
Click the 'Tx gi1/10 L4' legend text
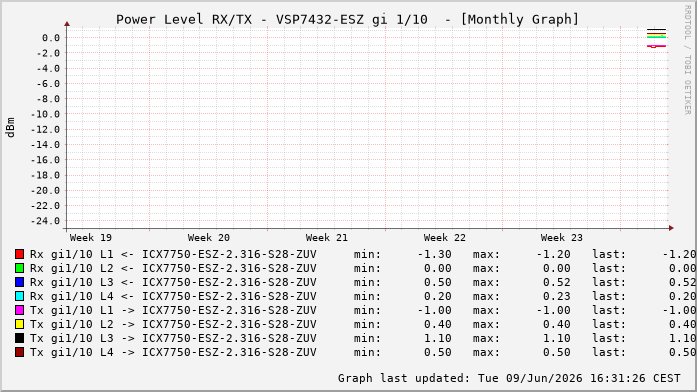[x=72, y=352]
